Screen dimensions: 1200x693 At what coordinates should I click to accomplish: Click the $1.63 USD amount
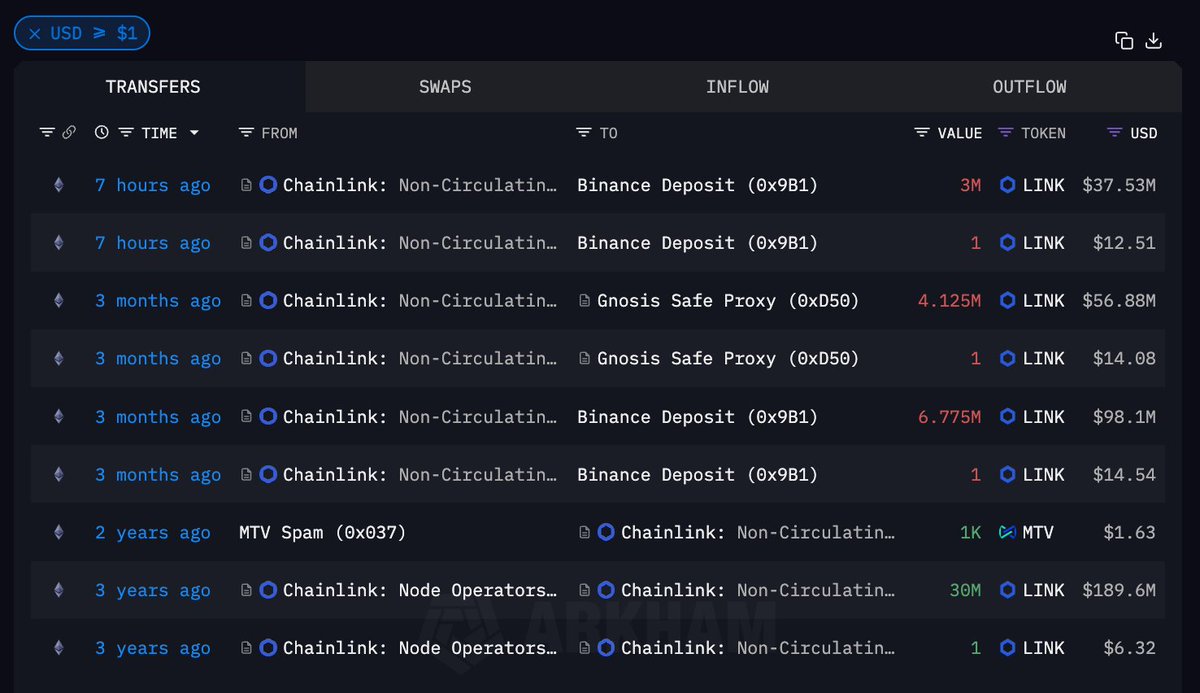(1130, 533)
